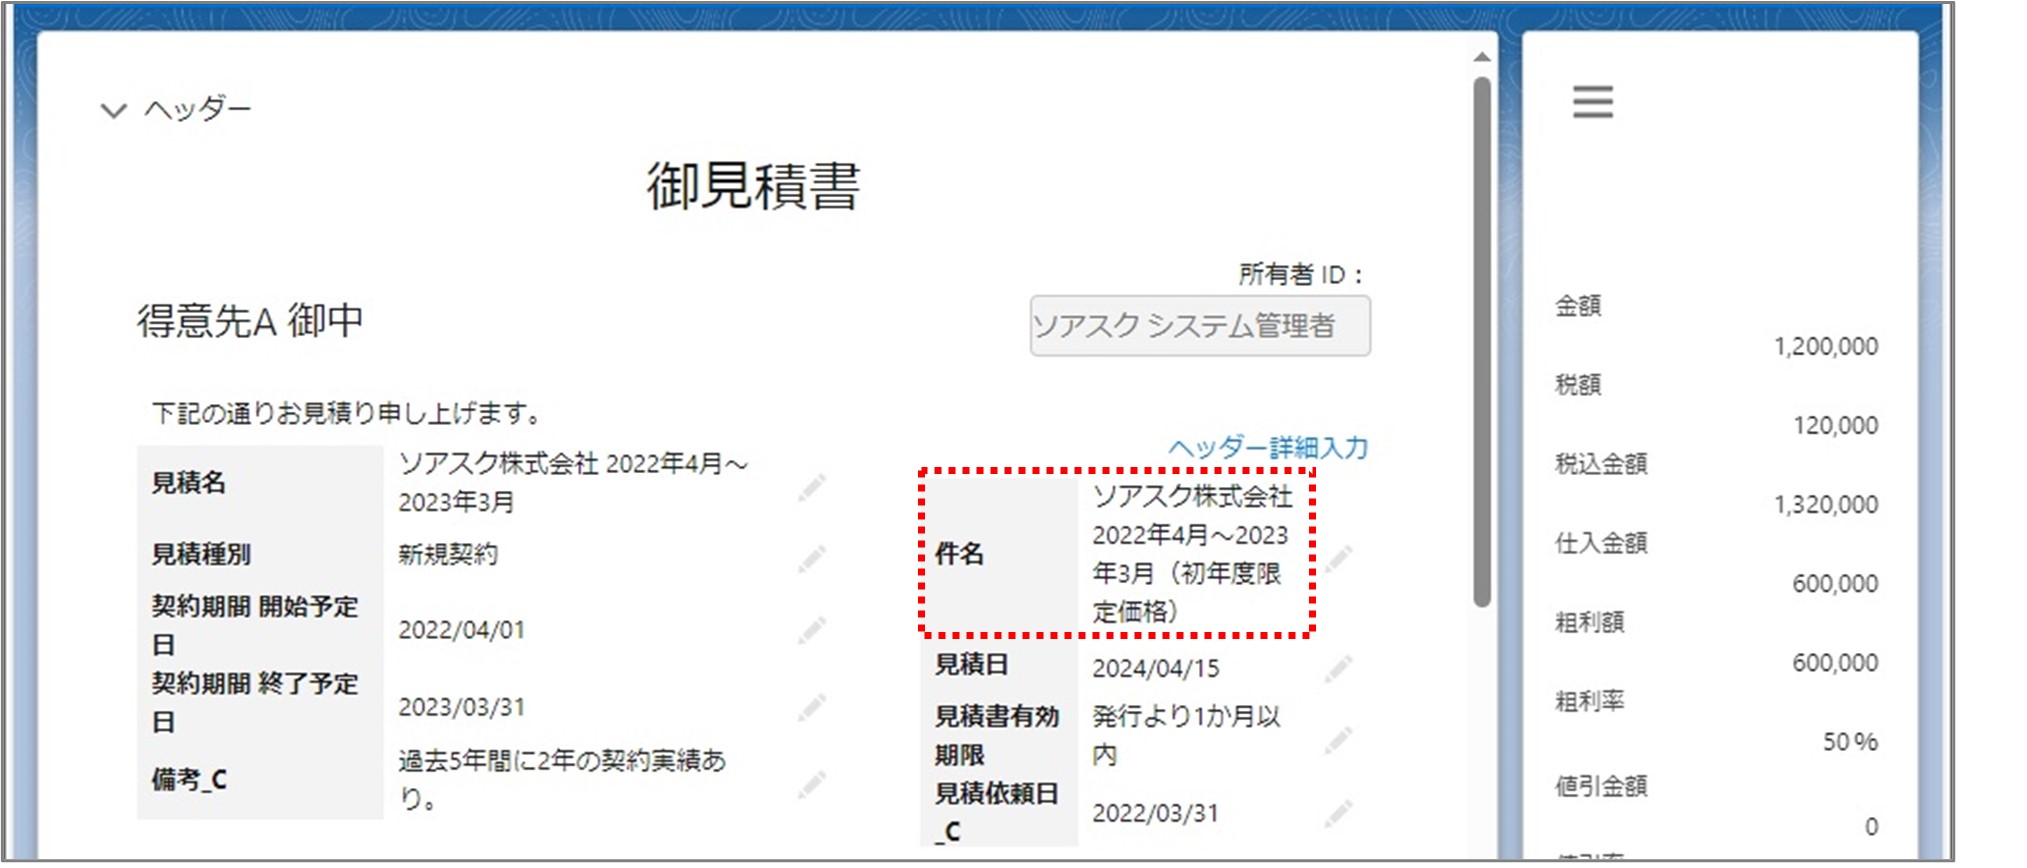Viewport: 2027px width, 868px height.
Task: Edit 見積依頼日_C pencil icon
Action: (x=1338, y=813)
